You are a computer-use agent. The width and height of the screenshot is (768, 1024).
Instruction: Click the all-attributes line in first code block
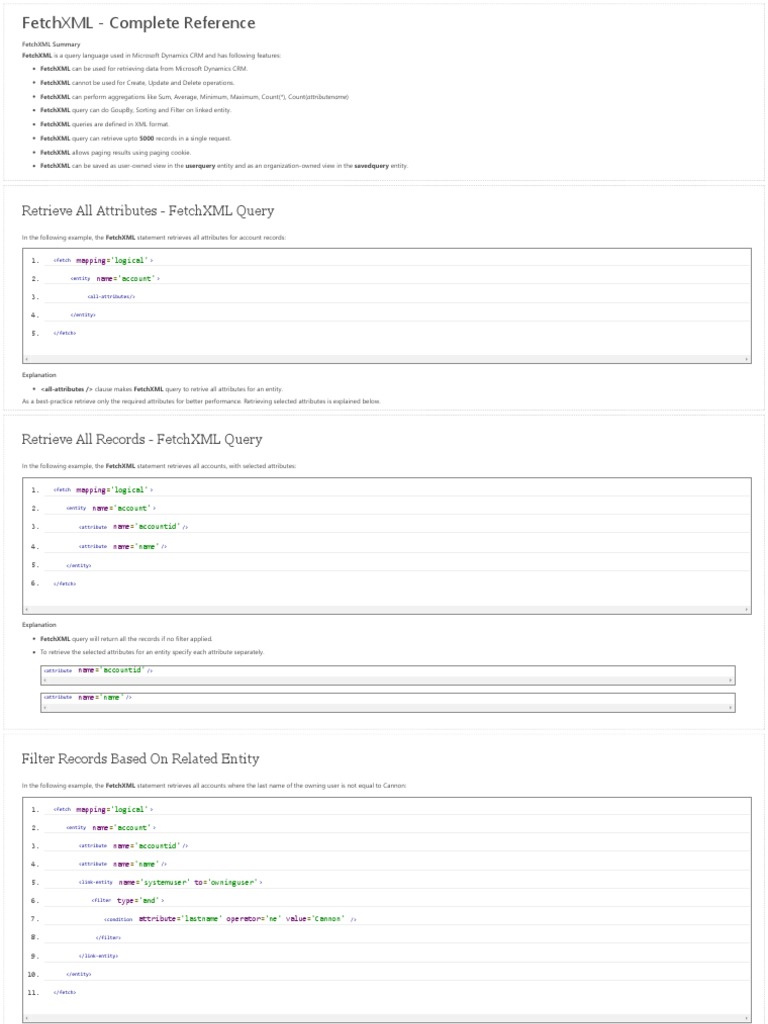[111, 297]
